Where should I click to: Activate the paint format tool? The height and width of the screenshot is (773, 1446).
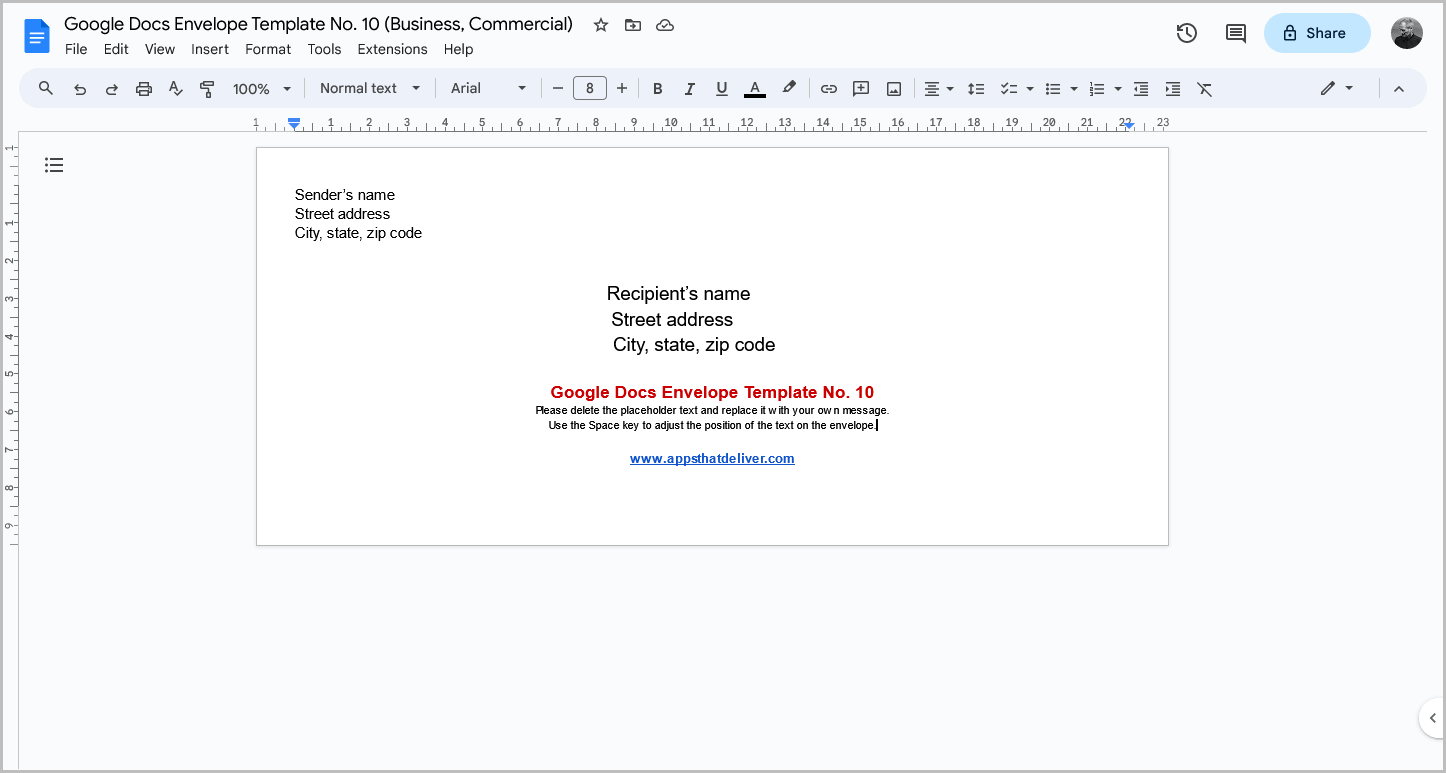(208, 89)
